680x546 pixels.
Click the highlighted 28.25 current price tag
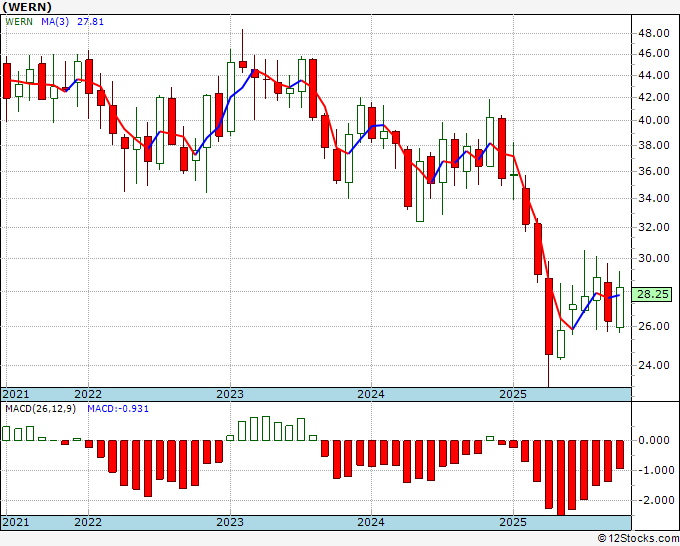[x=652, y=294]
